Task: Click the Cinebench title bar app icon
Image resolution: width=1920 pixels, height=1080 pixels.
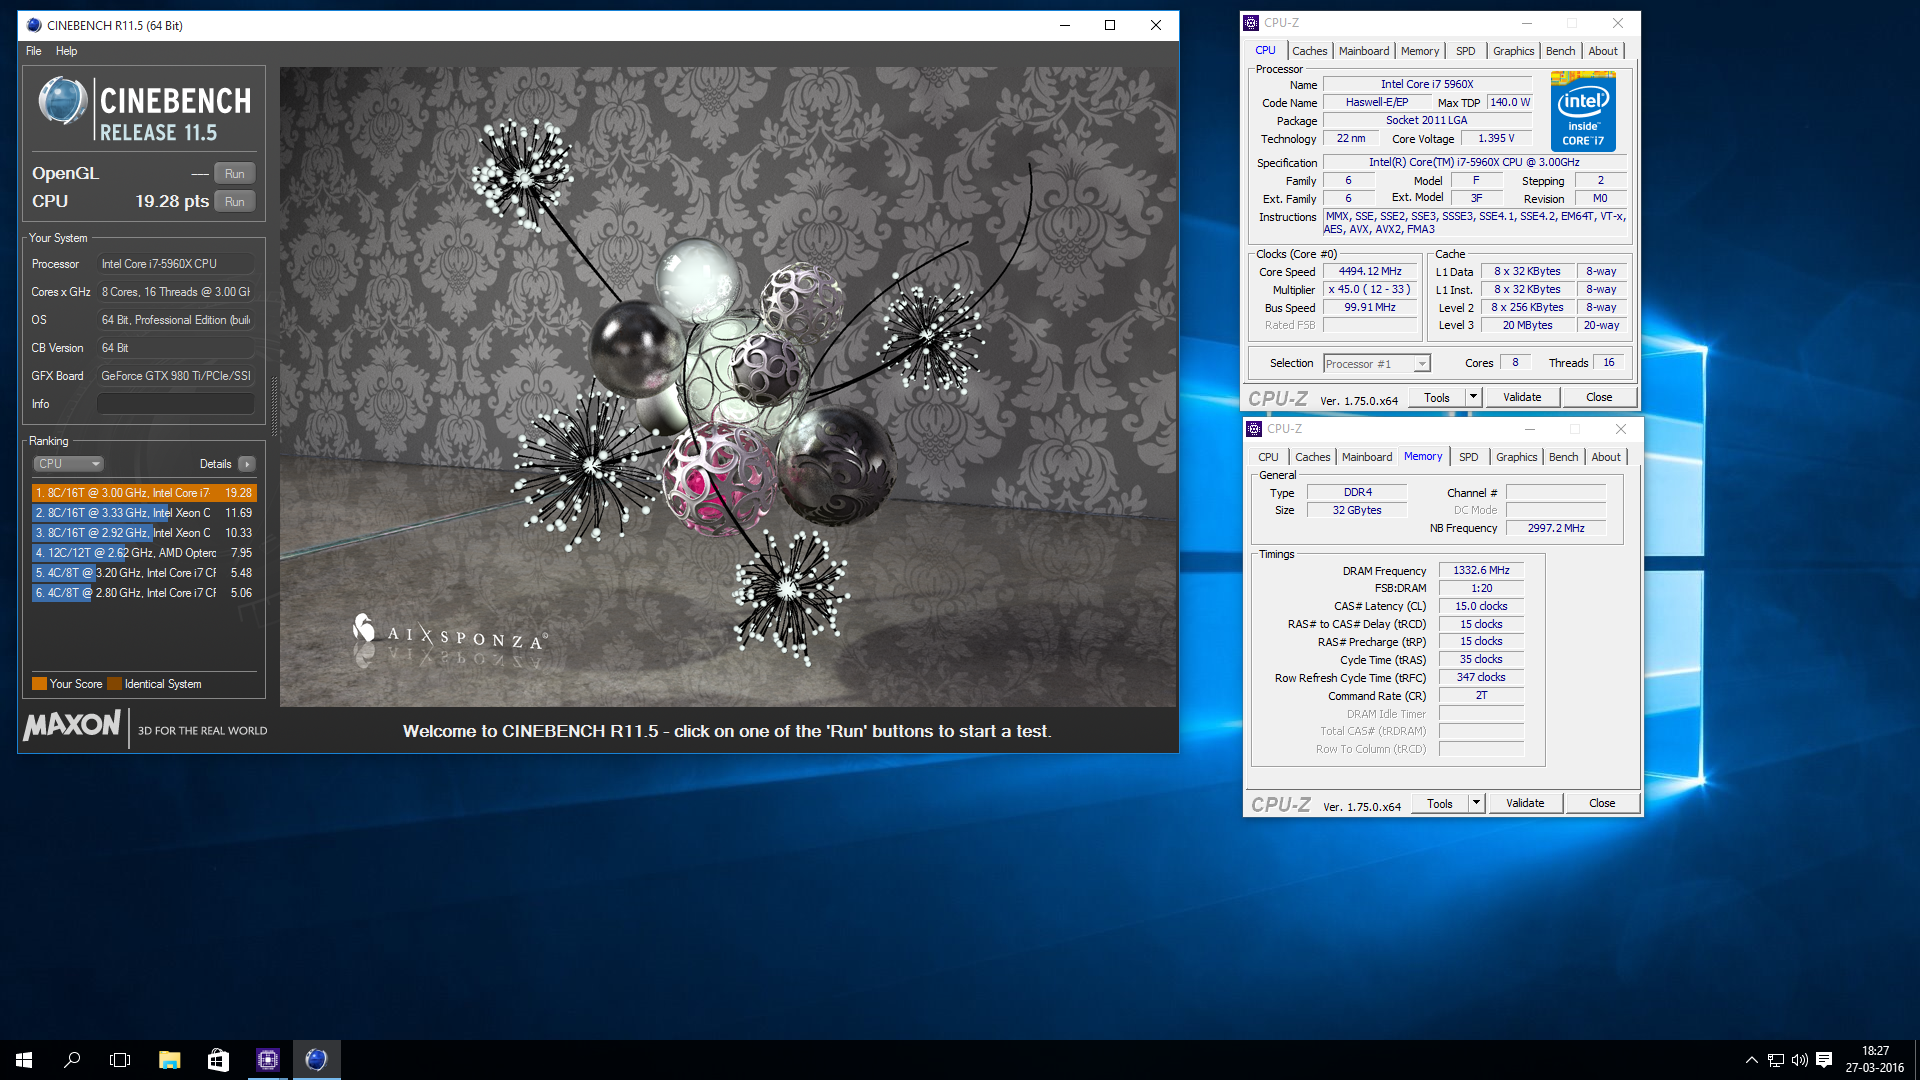Action: click(x=34, y=25)
